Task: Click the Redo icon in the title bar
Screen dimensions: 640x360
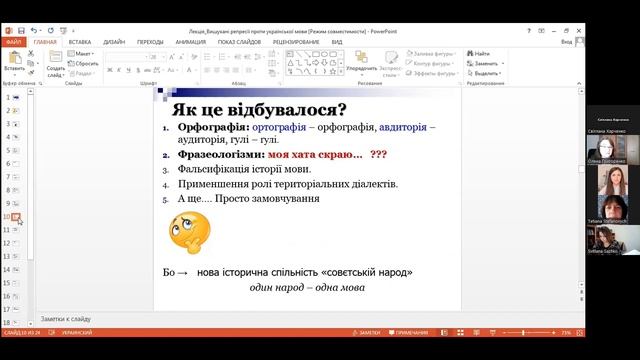Action: point(51,31)
